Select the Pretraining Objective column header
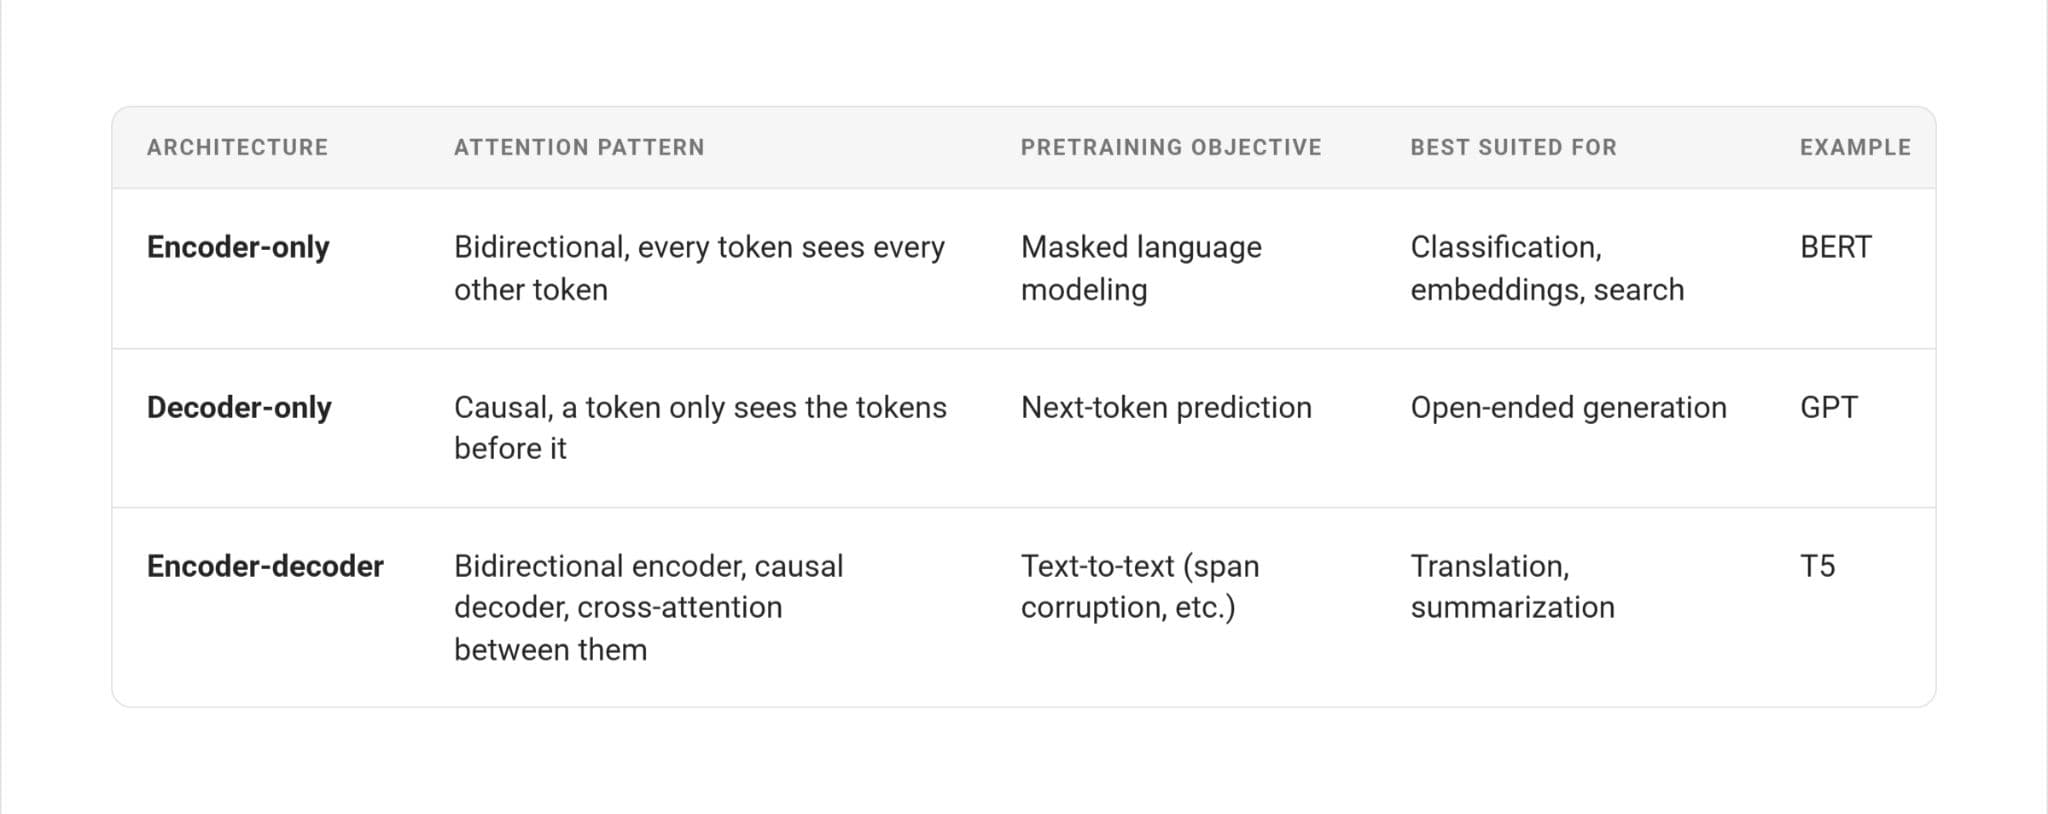The height and width of the screenshot is (814, 2048). point(1171,147)
